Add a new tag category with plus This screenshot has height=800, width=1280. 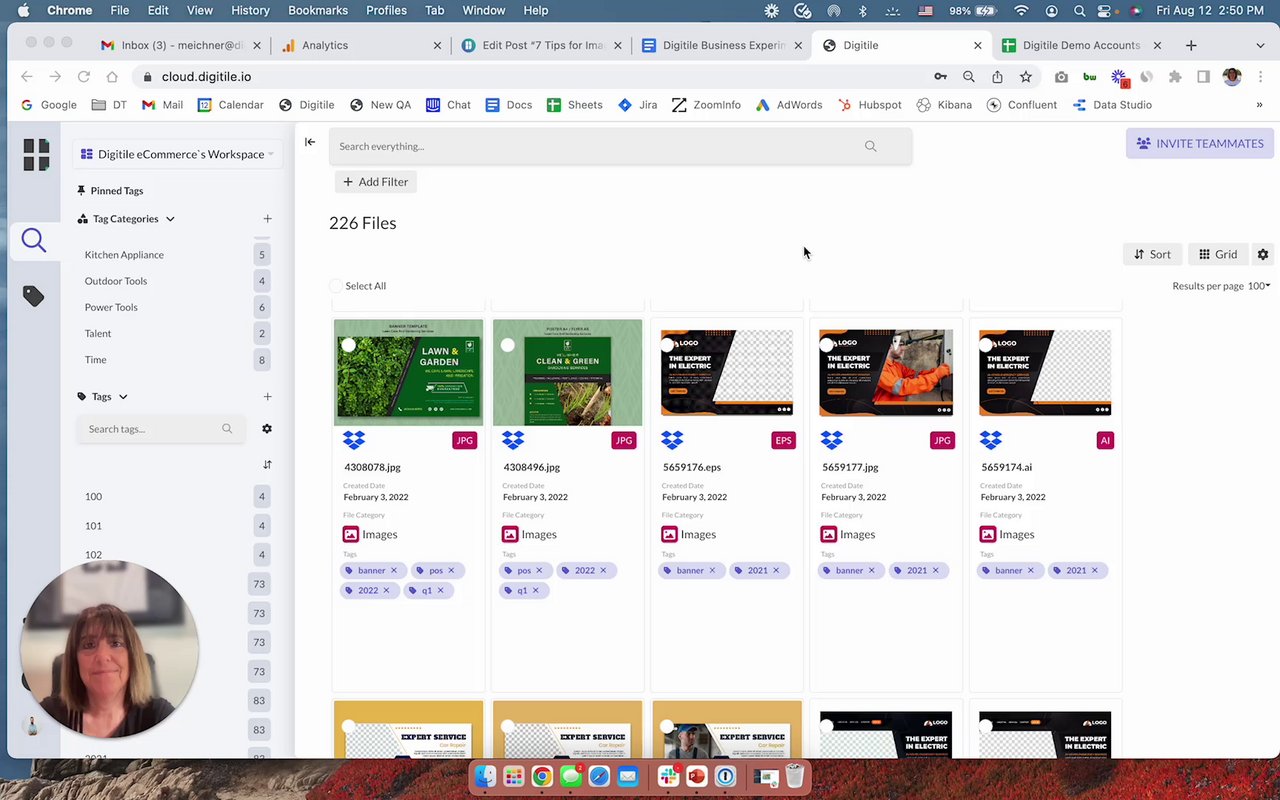tap(267, 218)
